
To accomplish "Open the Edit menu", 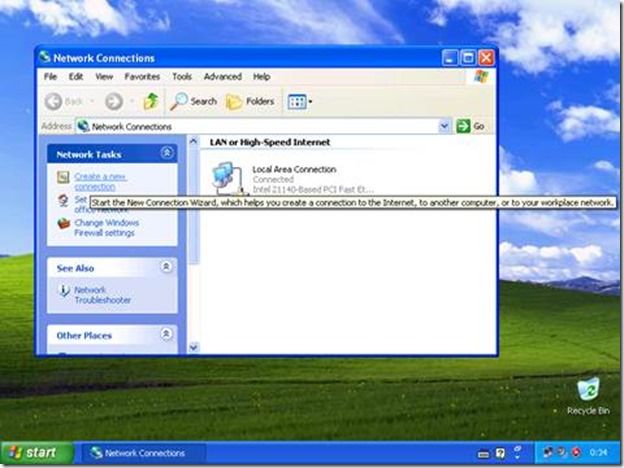I will pos(76,76).
